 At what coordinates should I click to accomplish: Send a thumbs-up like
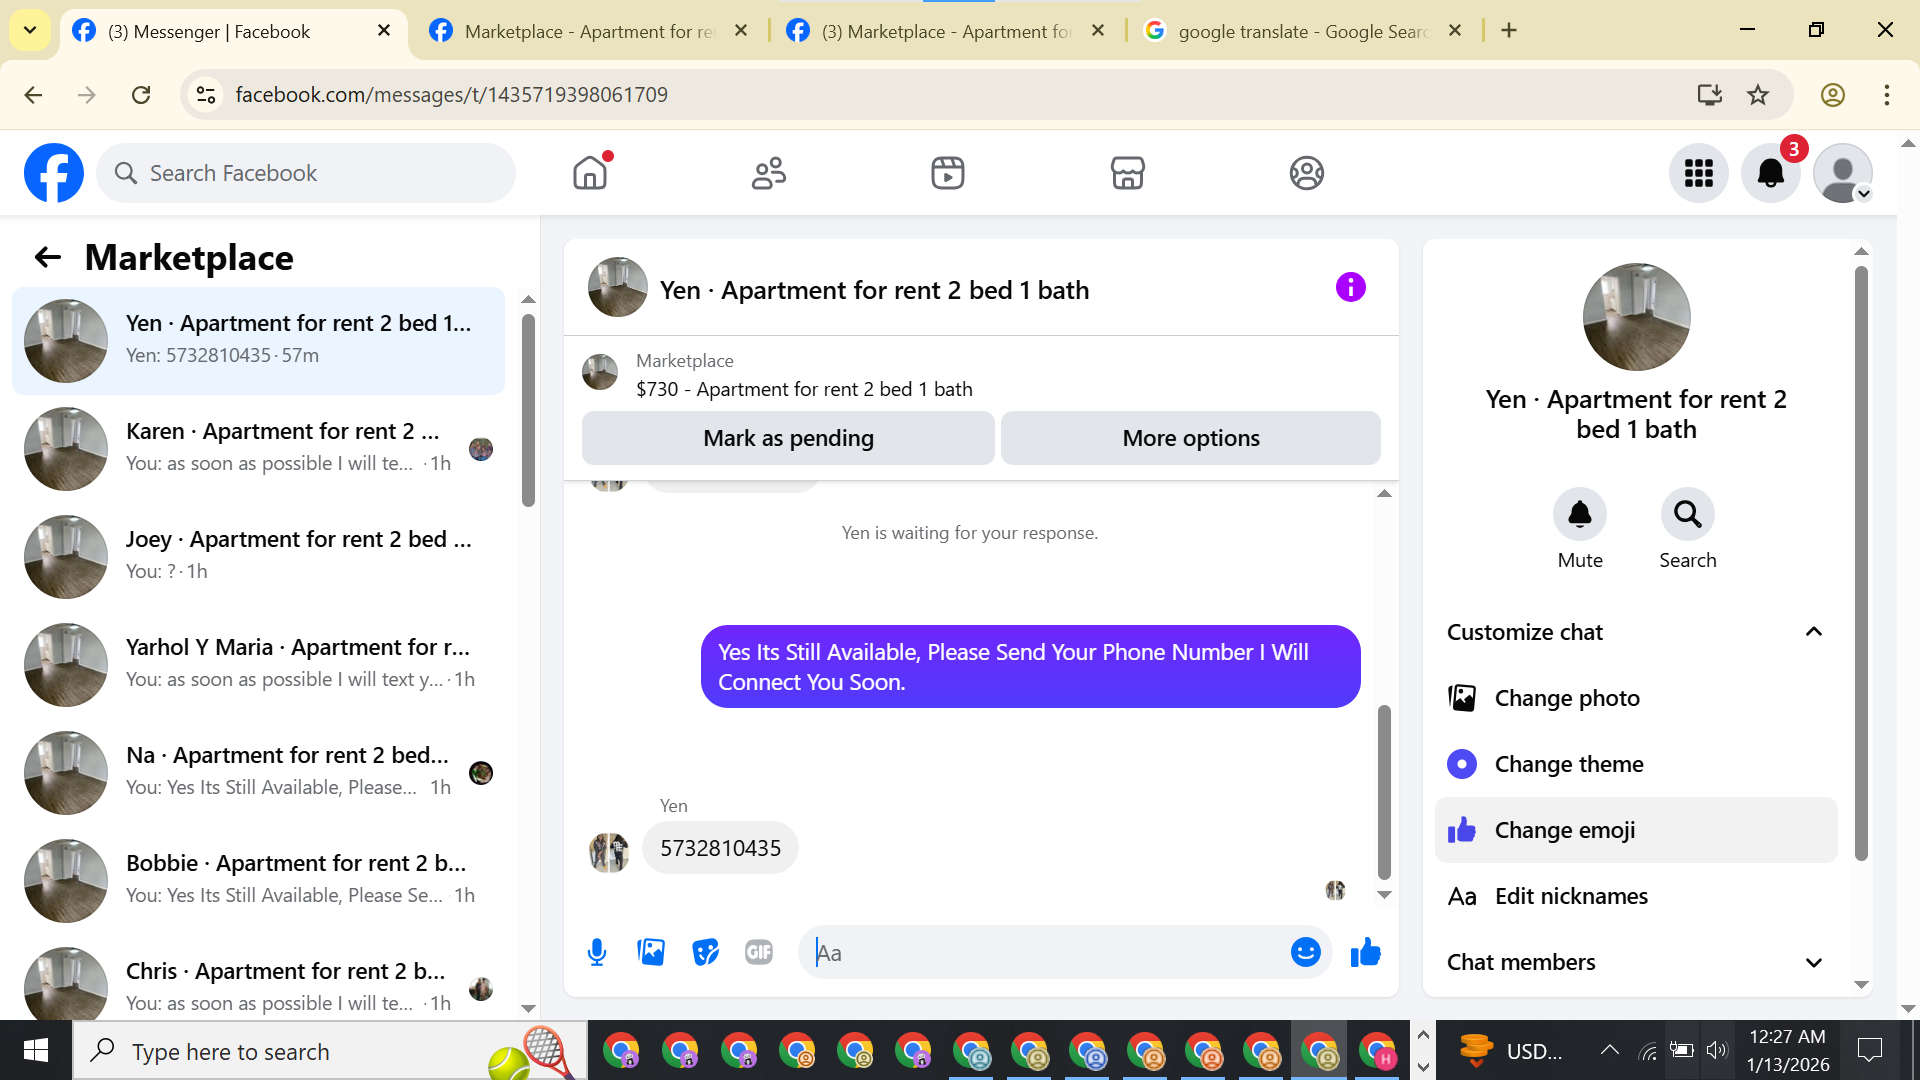click(x=1365, y=952)
